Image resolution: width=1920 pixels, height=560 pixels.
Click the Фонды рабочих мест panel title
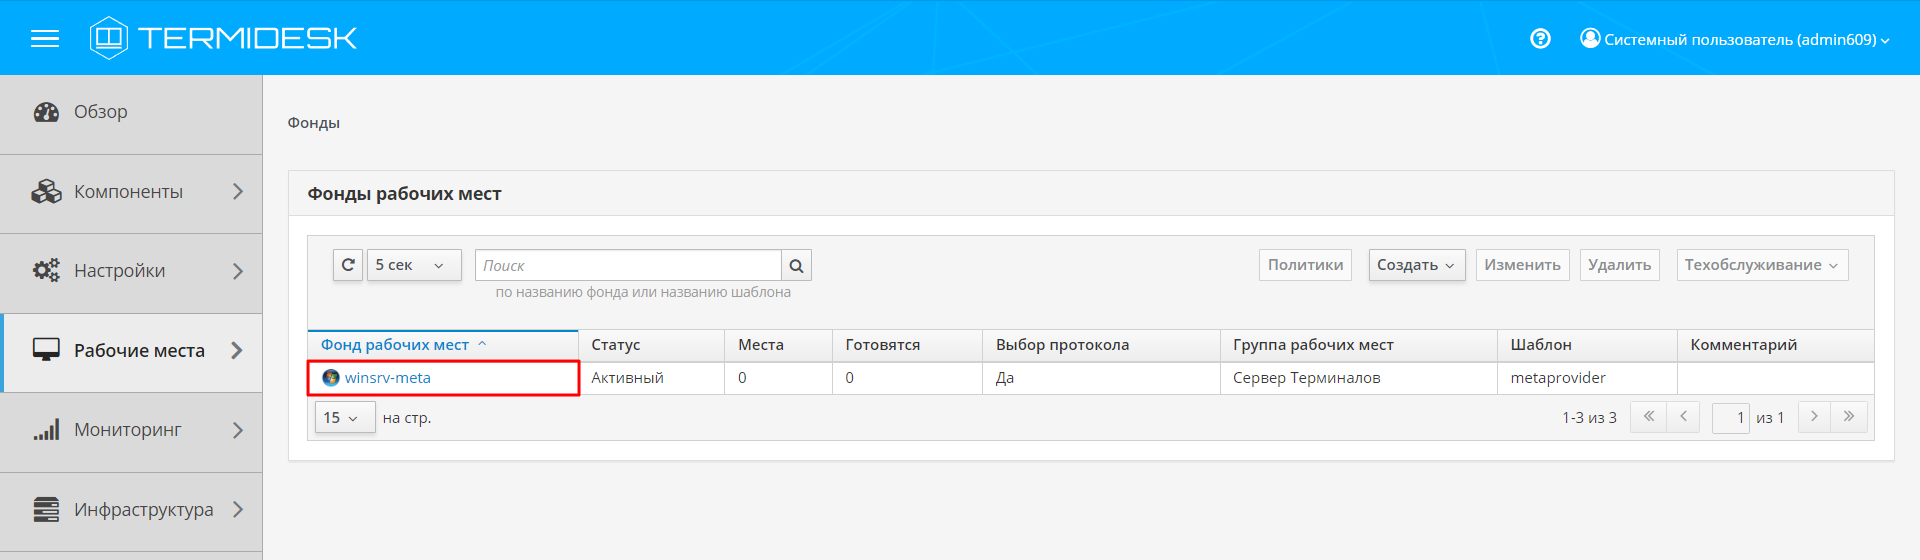pos(404,194)
